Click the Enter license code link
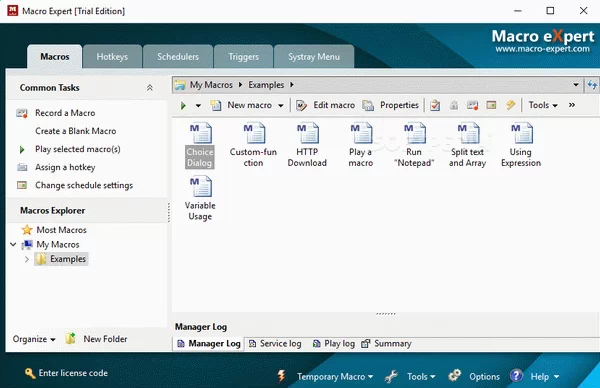Viewport: 600px width, 388px height. [73, 373]
